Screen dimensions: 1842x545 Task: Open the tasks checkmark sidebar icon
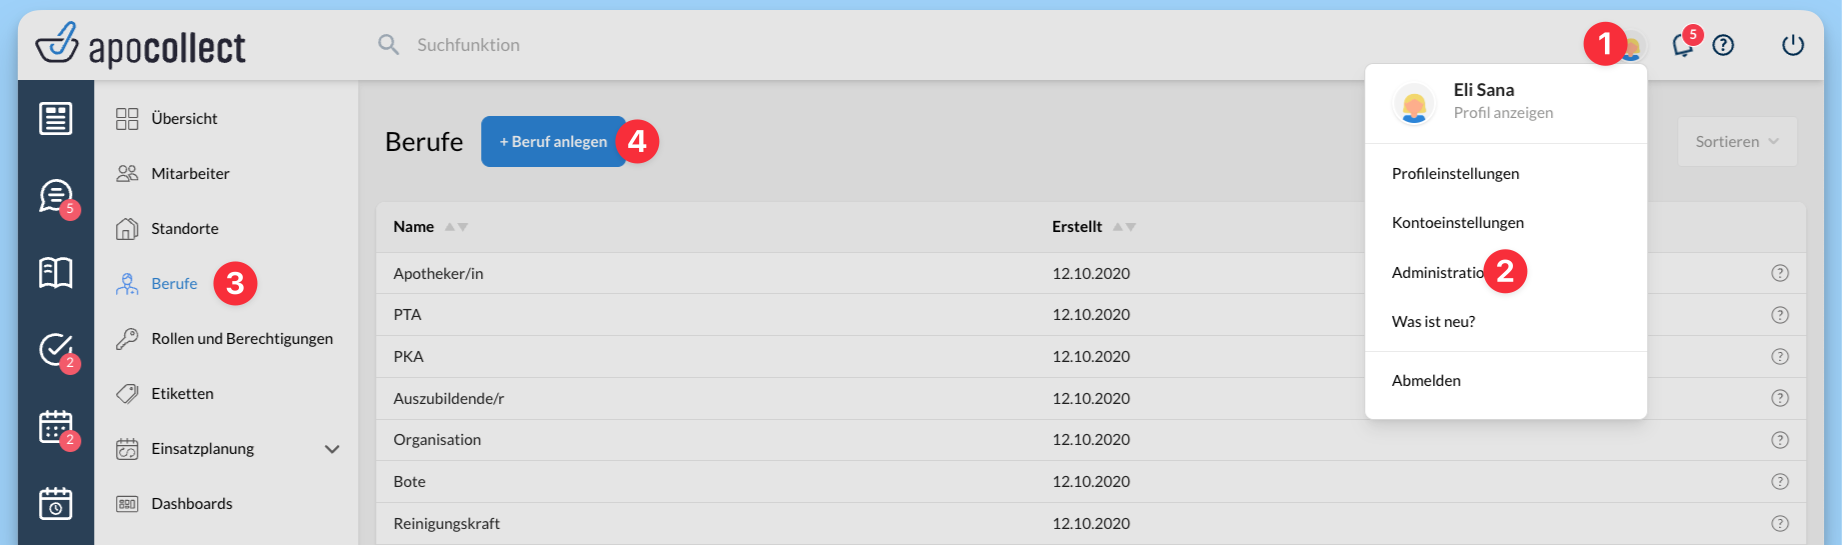click(55, 349)
